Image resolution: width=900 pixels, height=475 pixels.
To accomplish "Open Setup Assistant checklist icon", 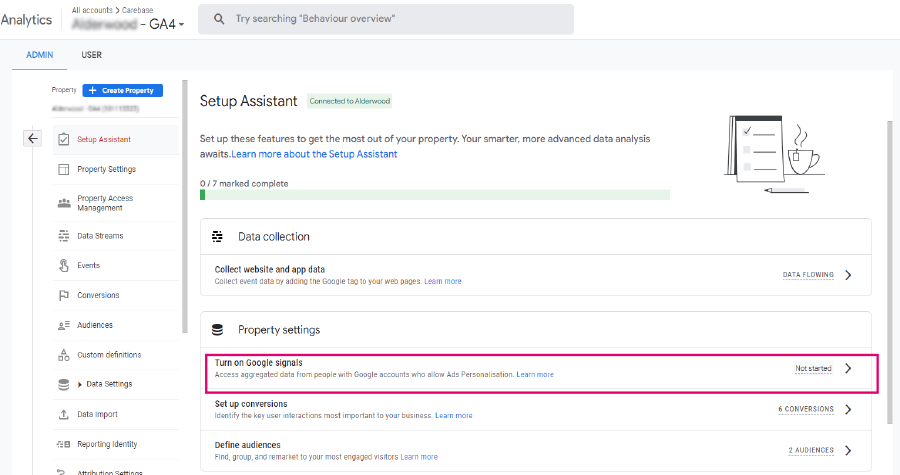I will 64,139.
